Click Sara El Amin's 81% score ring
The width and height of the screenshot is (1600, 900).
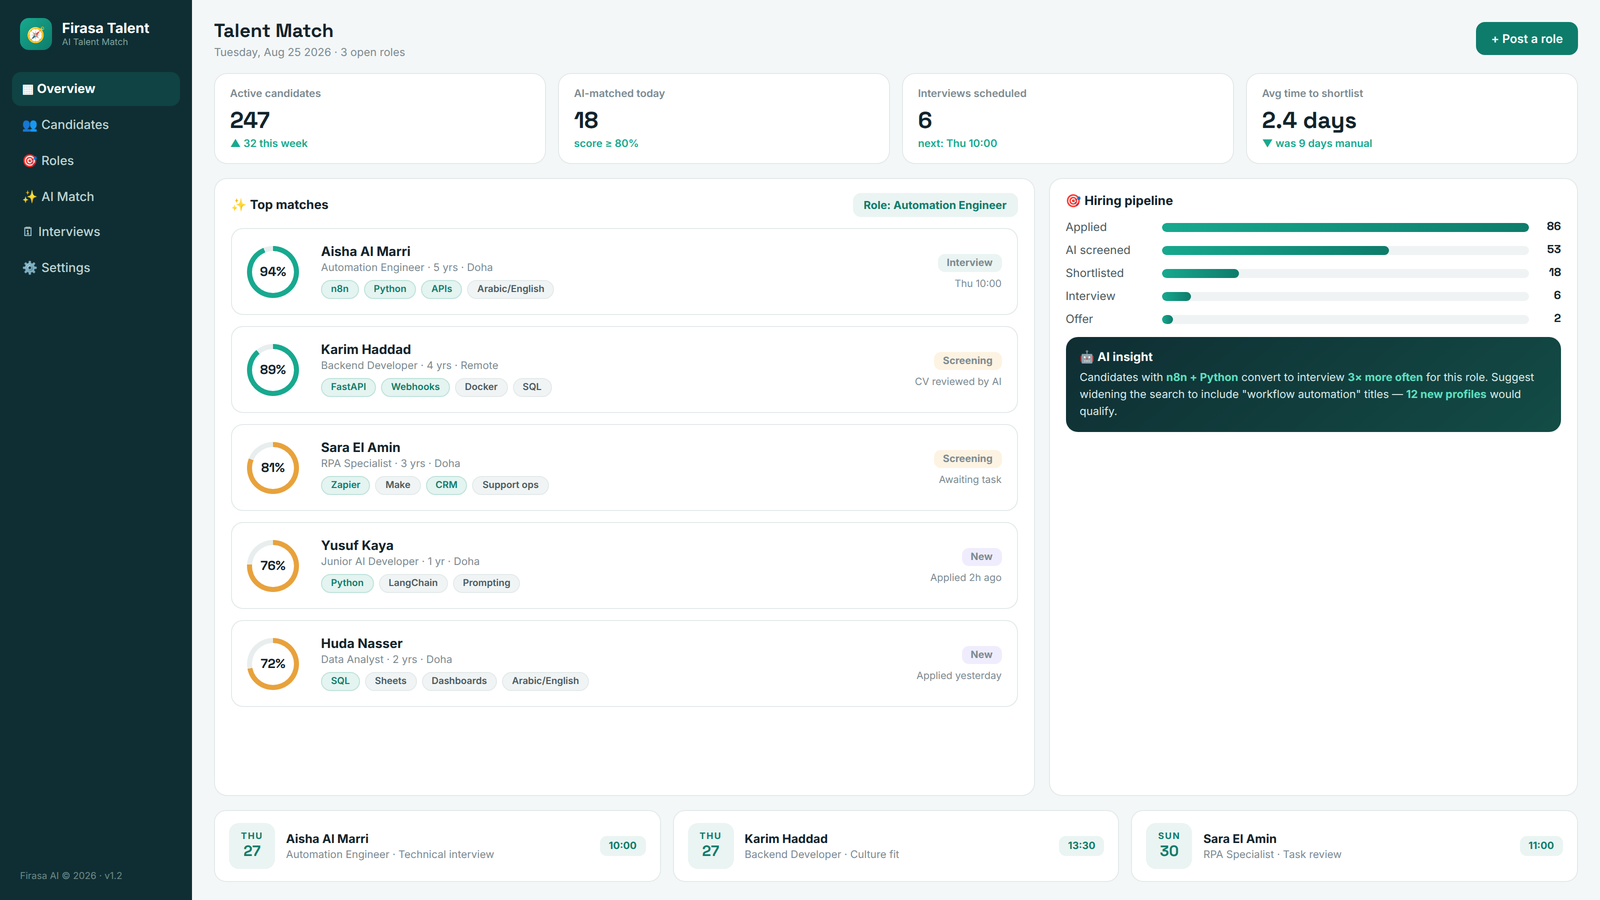click(273, 468)
